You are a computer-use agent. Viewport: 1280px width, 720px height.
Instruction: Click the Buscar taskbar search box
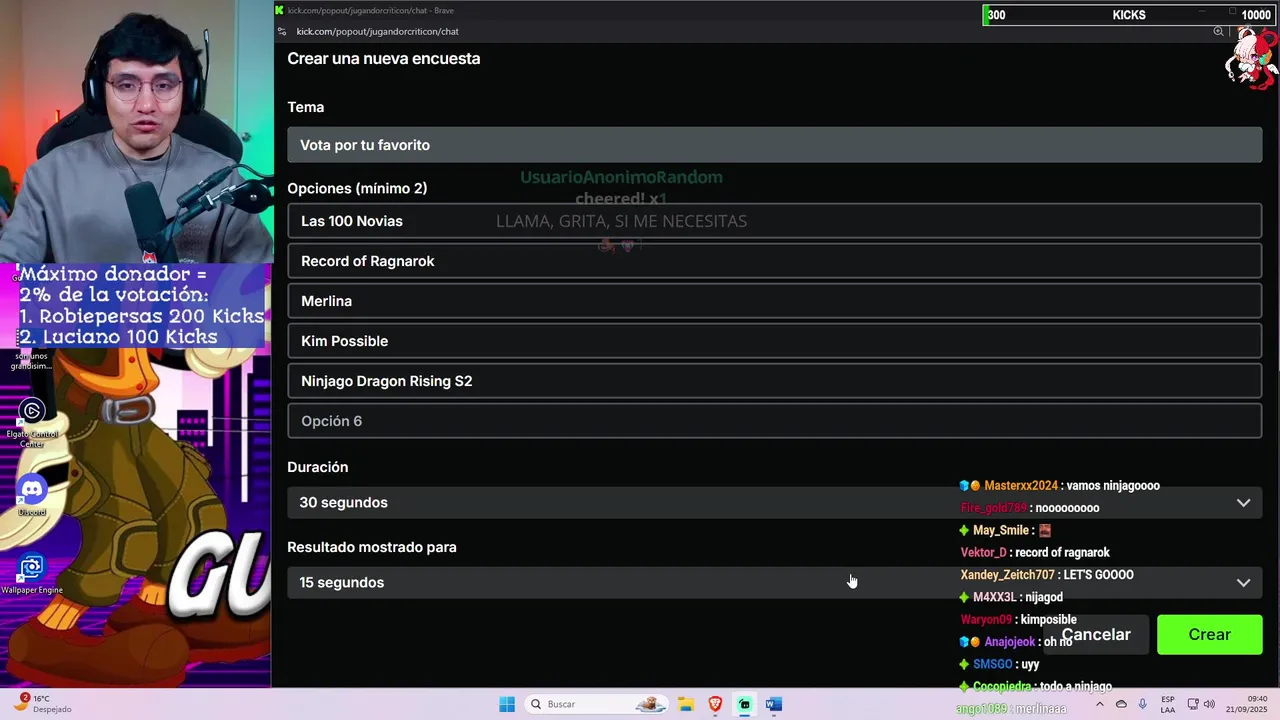pos(597,704)
